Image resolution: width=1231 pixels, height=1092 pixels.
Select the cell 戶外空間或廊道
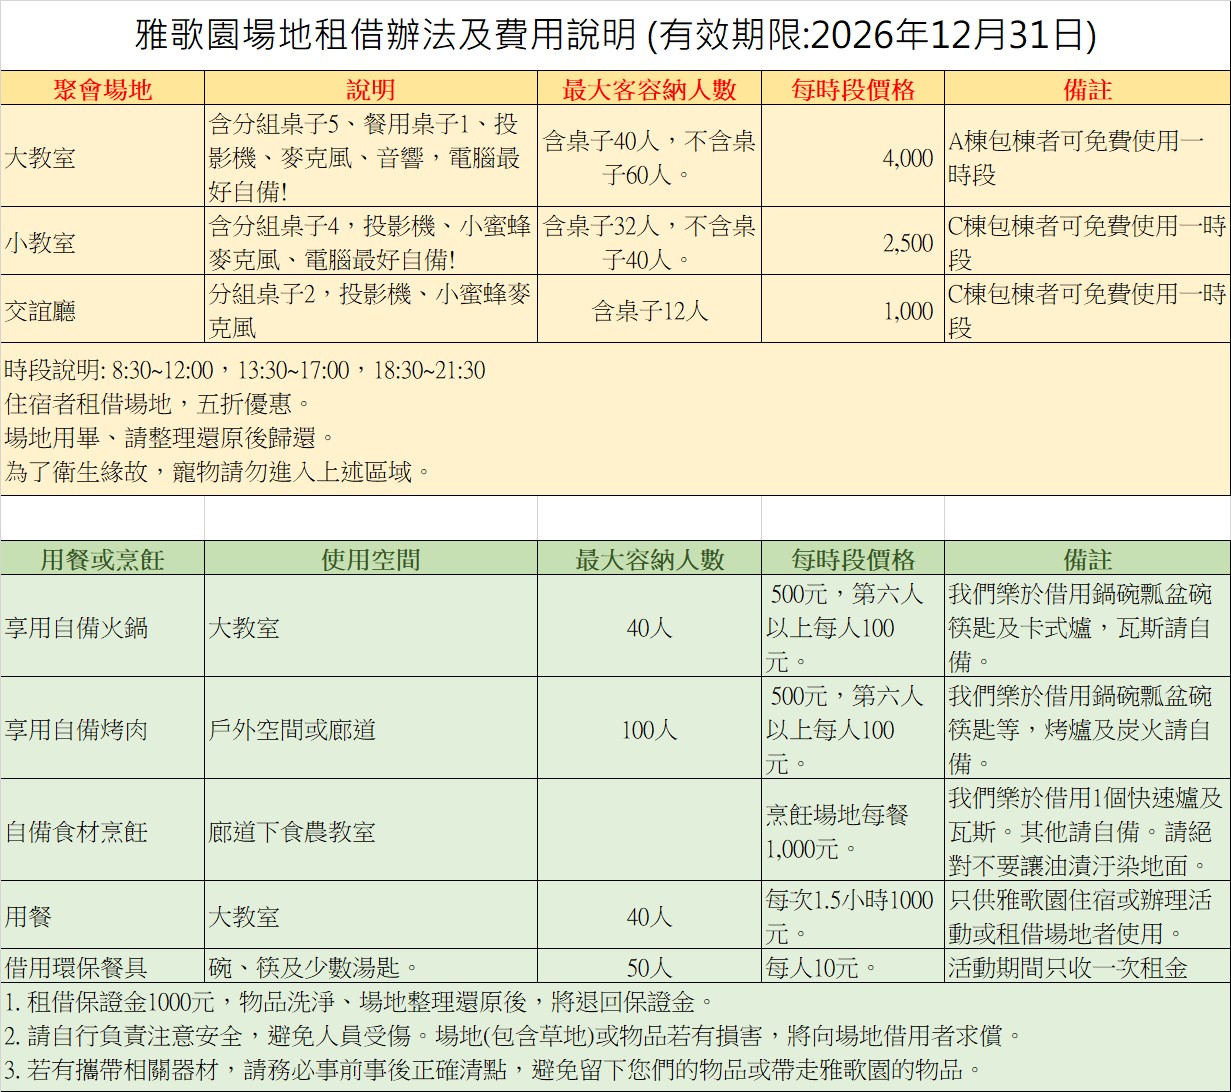tap(371, 729)
